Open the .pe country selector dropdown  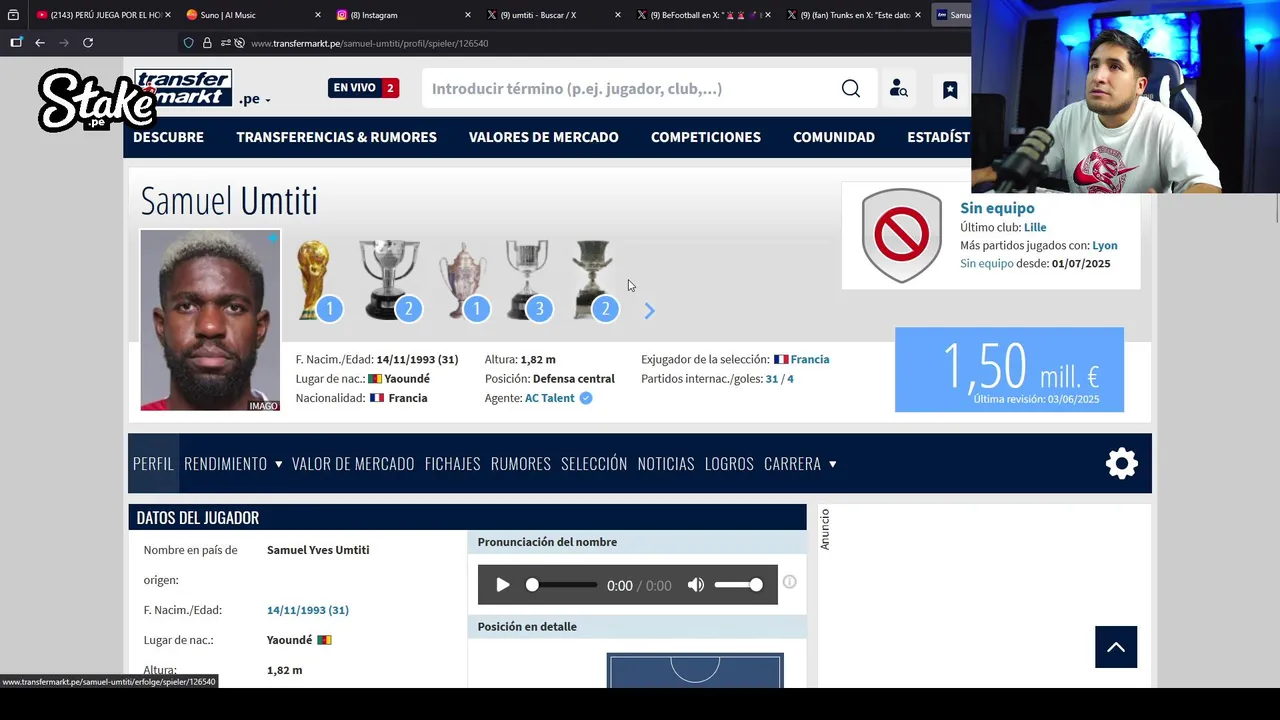[255, 99]
